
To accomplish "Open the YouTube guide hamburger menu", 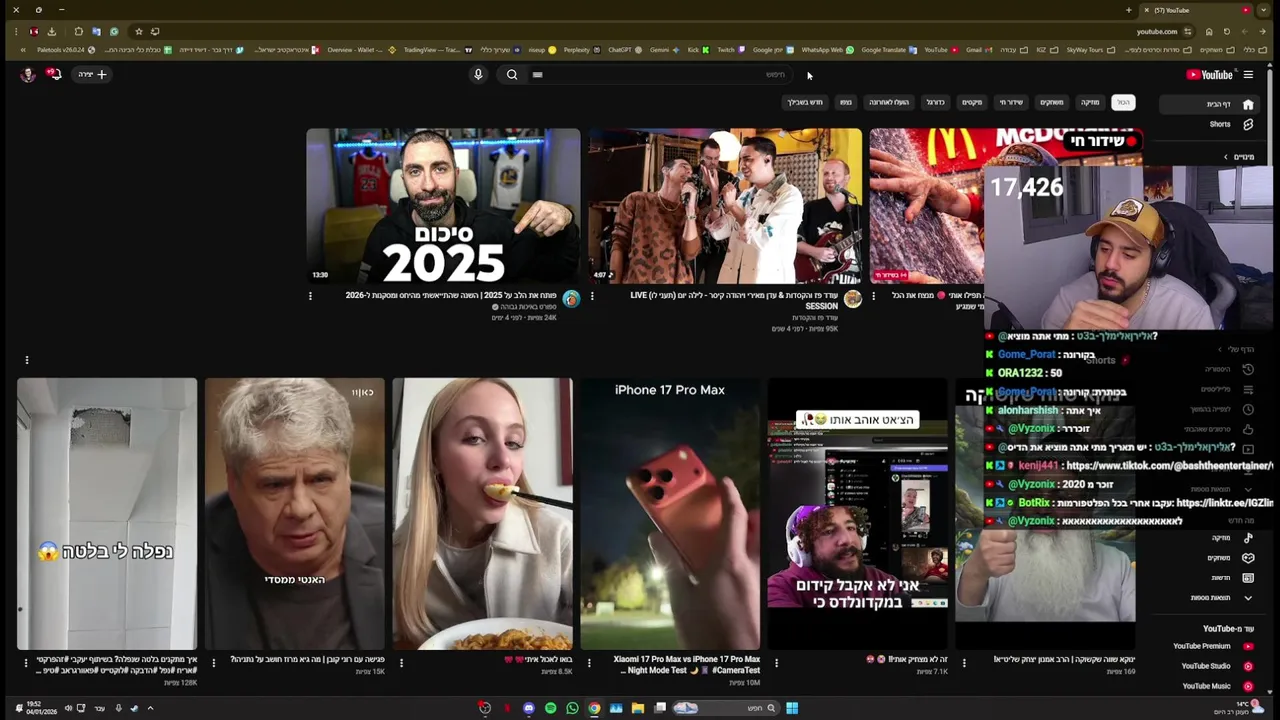I will 1248,74.
